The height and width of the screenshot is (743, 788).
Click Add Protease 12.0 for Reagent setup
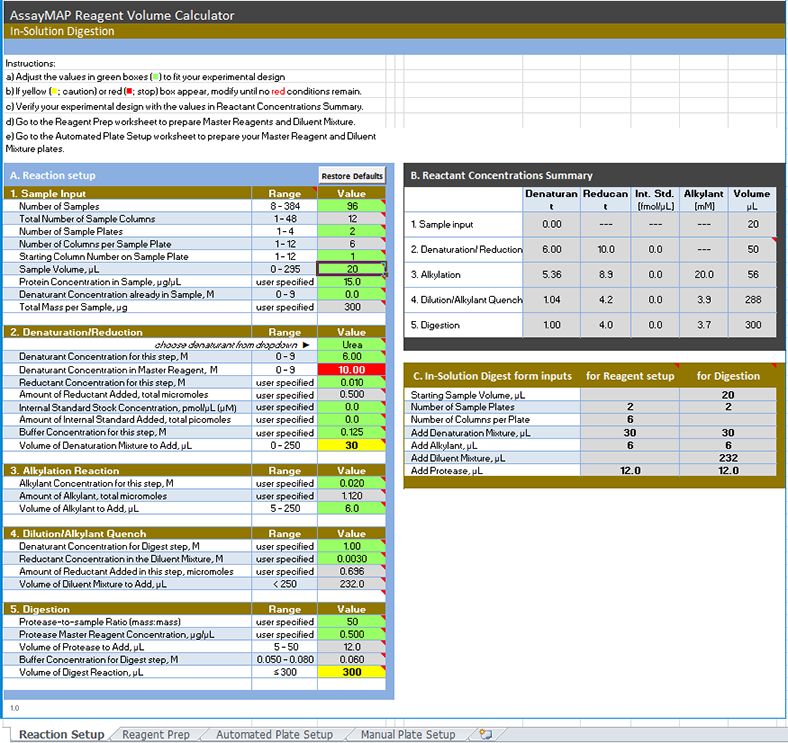pyautogui.click(x=630, y=471)
